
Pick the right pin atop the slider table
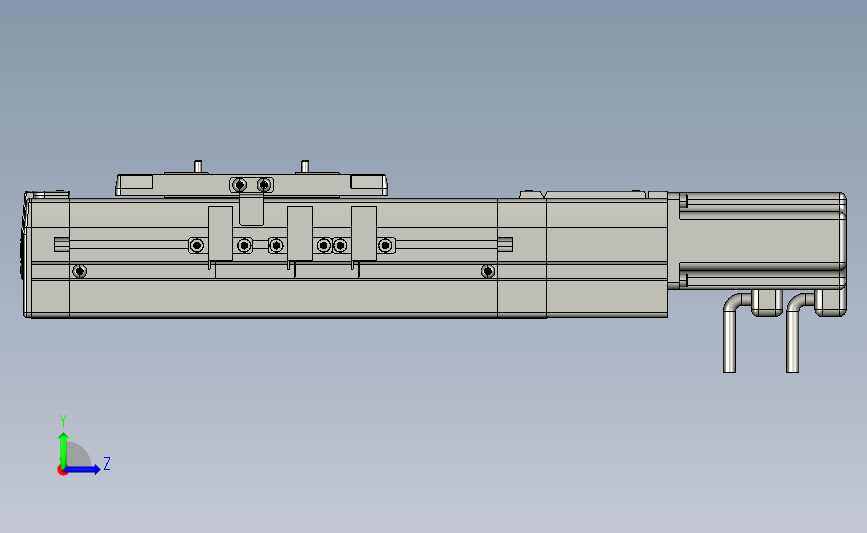(305, 166)
